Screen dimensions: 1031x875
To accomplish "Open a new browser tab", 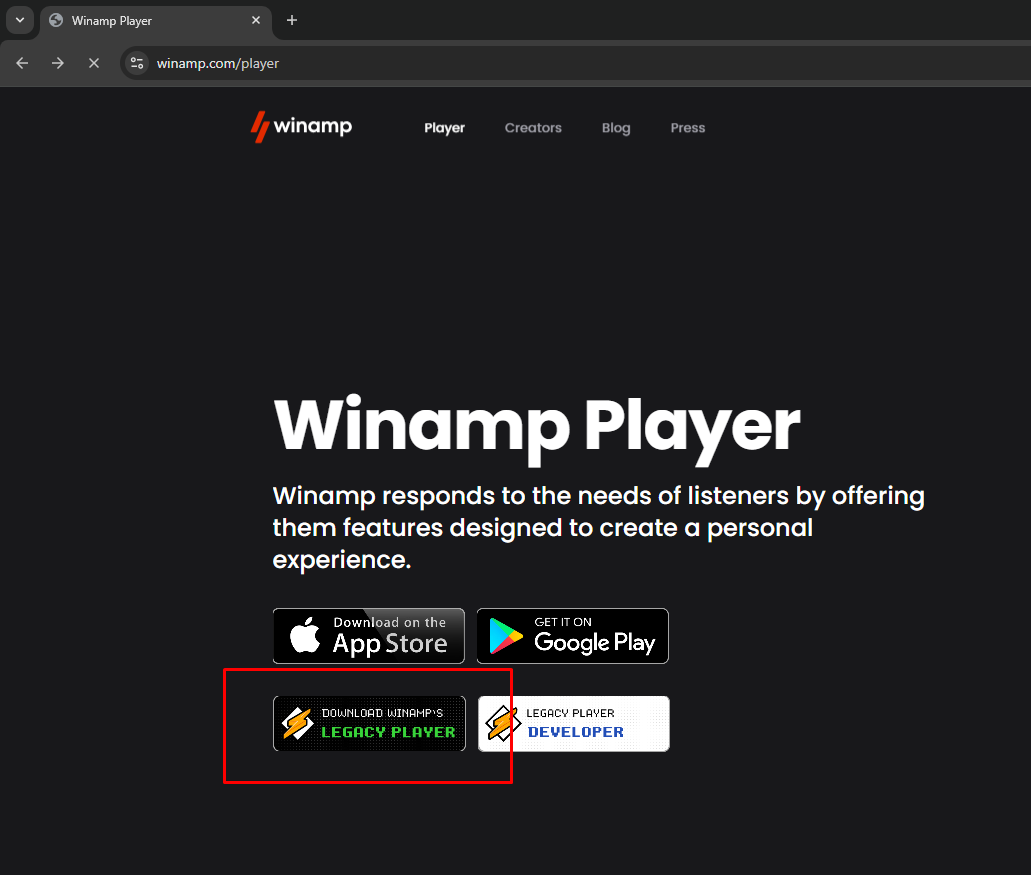I will click(292, 20).
